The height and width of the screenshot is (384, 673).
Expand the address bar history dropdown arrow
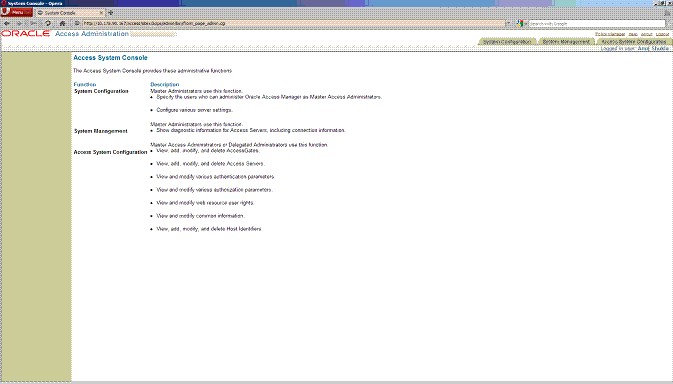pos(509,24)
